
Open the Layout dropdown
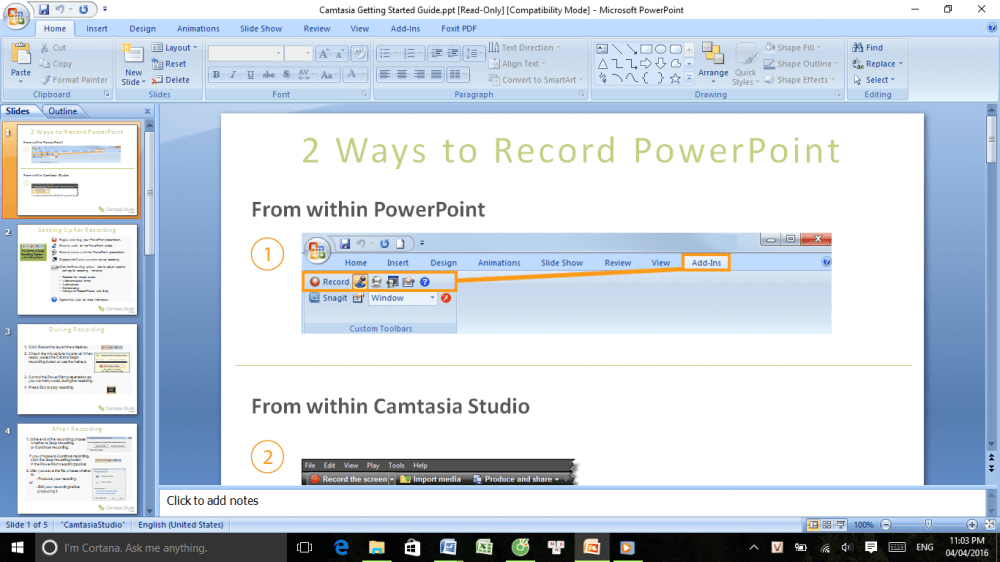pyautogui.click(x=175, y=47)
